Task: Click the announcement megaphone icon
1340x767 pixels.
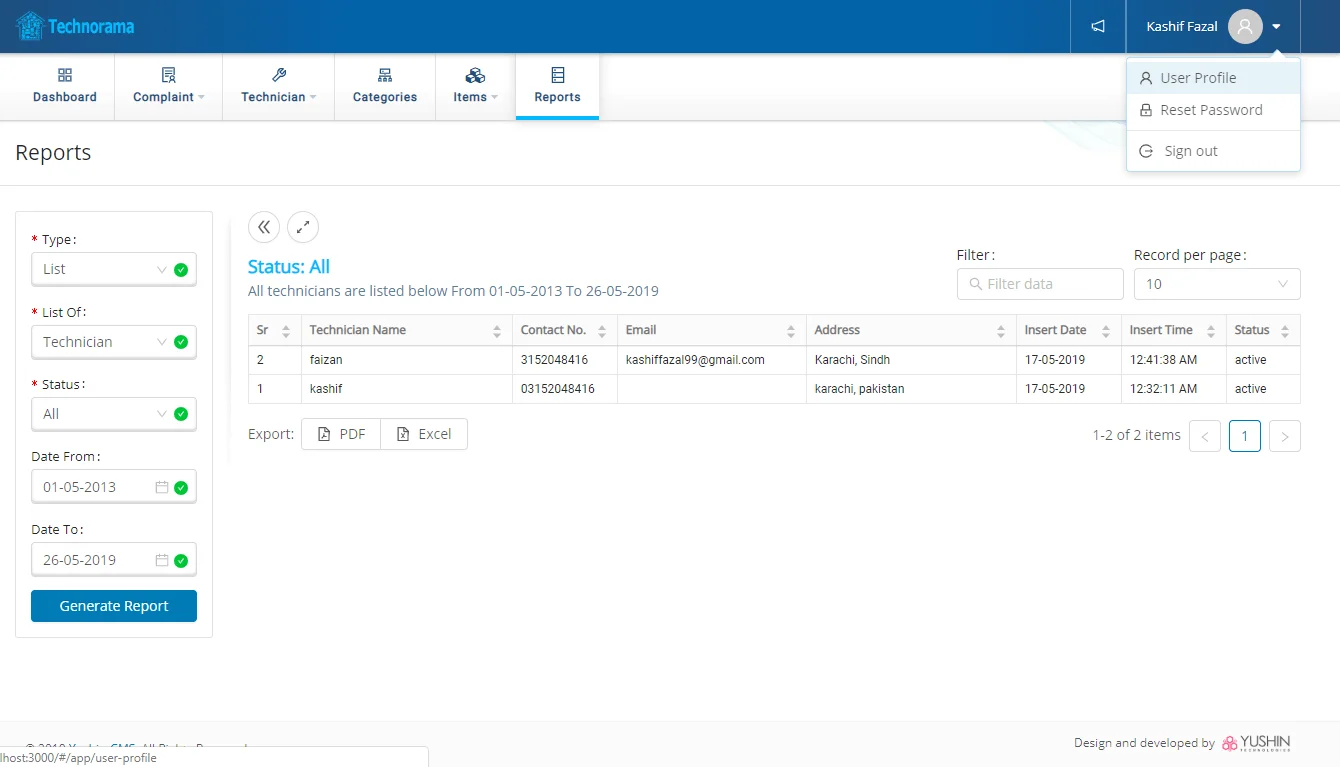Action: 1098,26
